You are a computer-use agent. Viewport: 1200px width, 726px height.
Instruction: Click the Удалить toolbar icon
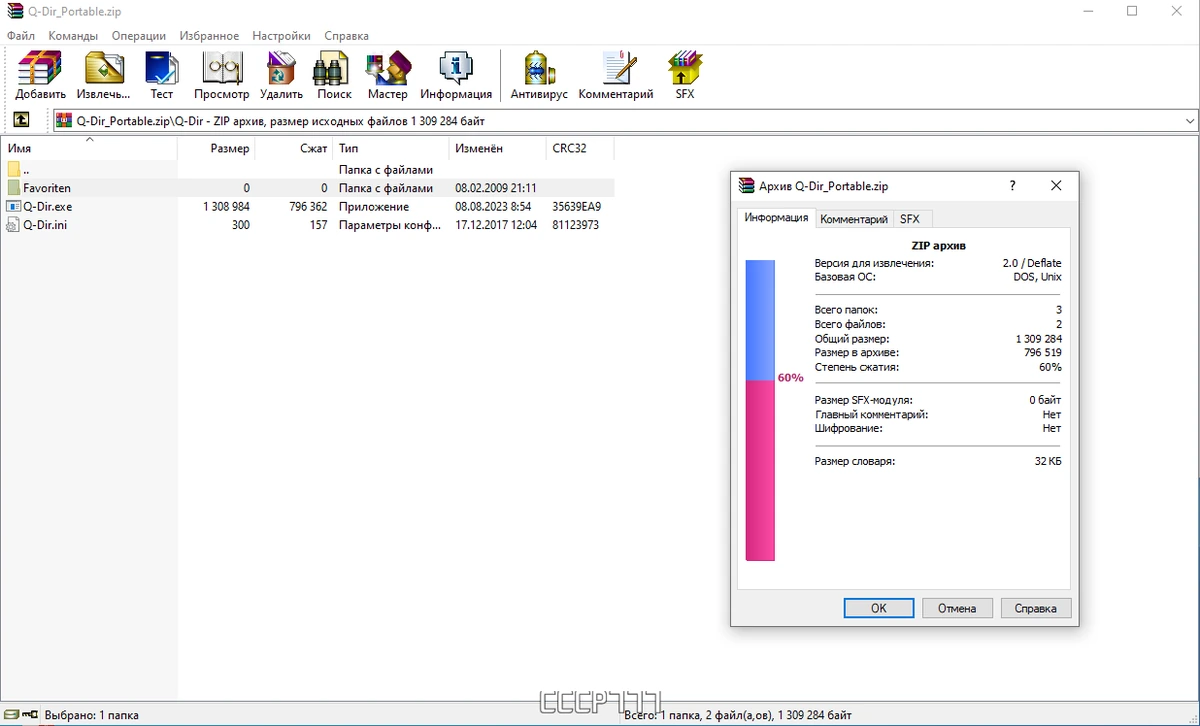coord(281,68)
